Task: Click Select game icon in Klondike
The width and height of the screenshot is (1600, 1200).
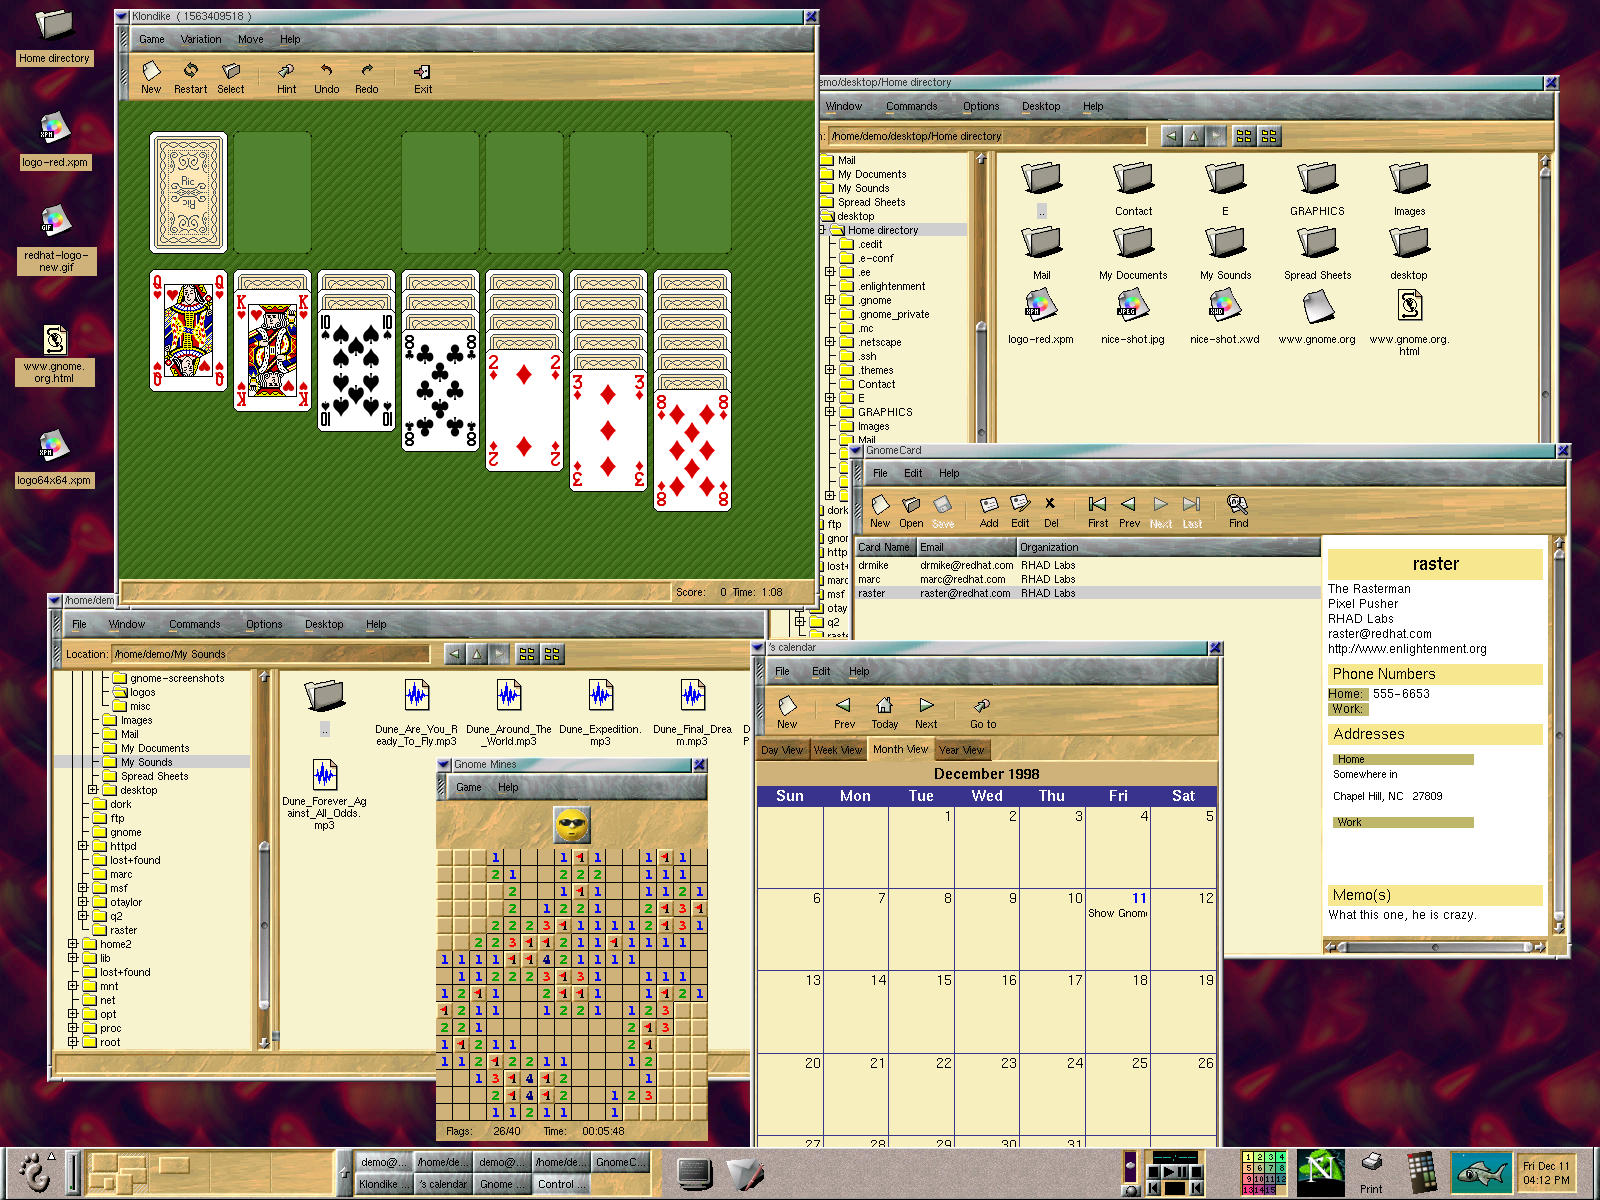Action: click(231, 77)
